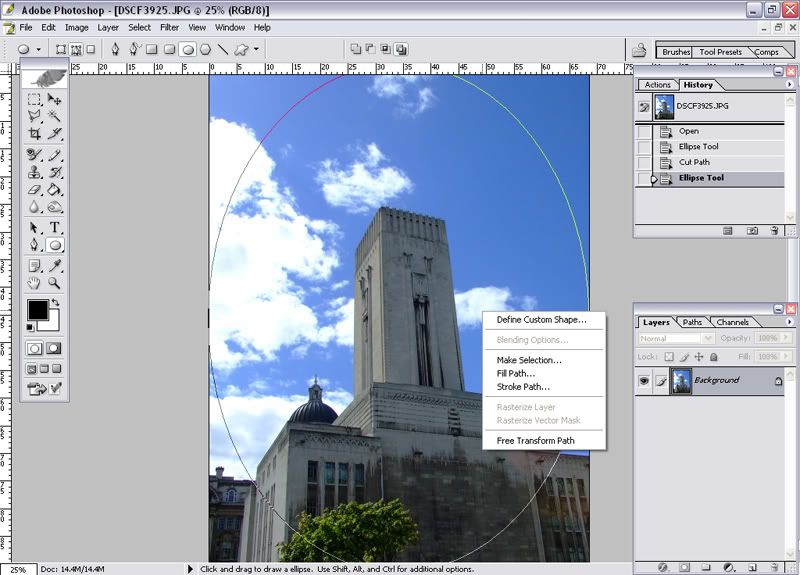Click the Line tool in options bar
Viewport: 800px width, 575px height.
[x=223, y=49]
